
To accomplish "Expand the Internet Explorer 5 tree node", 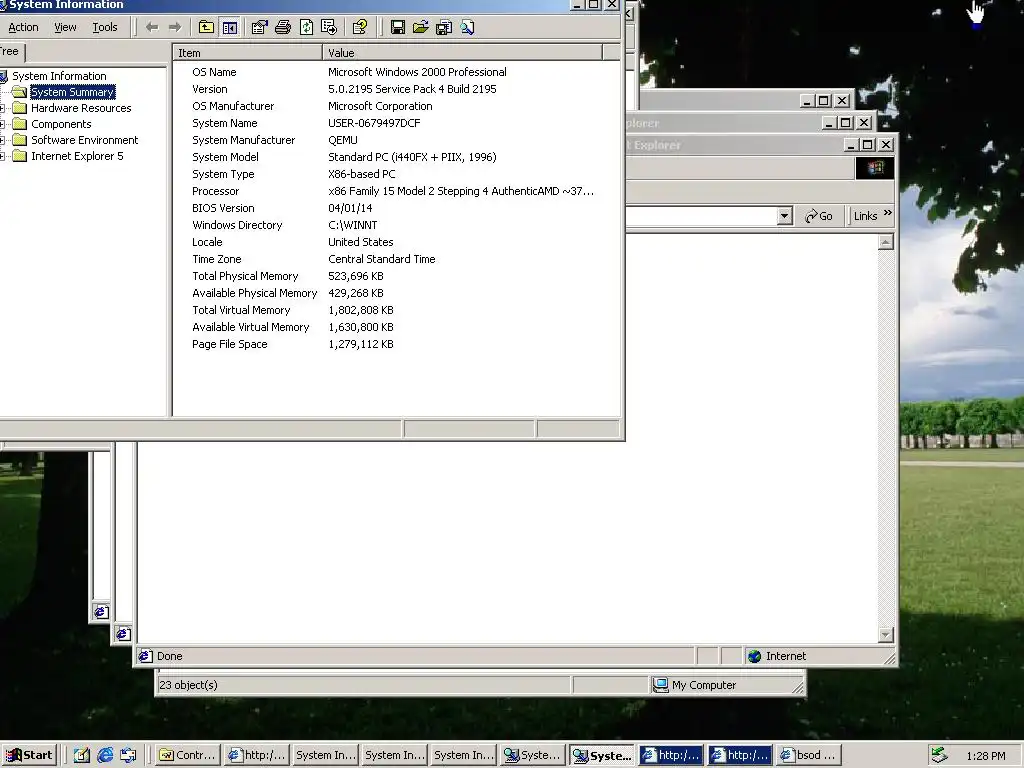I will pyautogui.click(x=3, y=156).
